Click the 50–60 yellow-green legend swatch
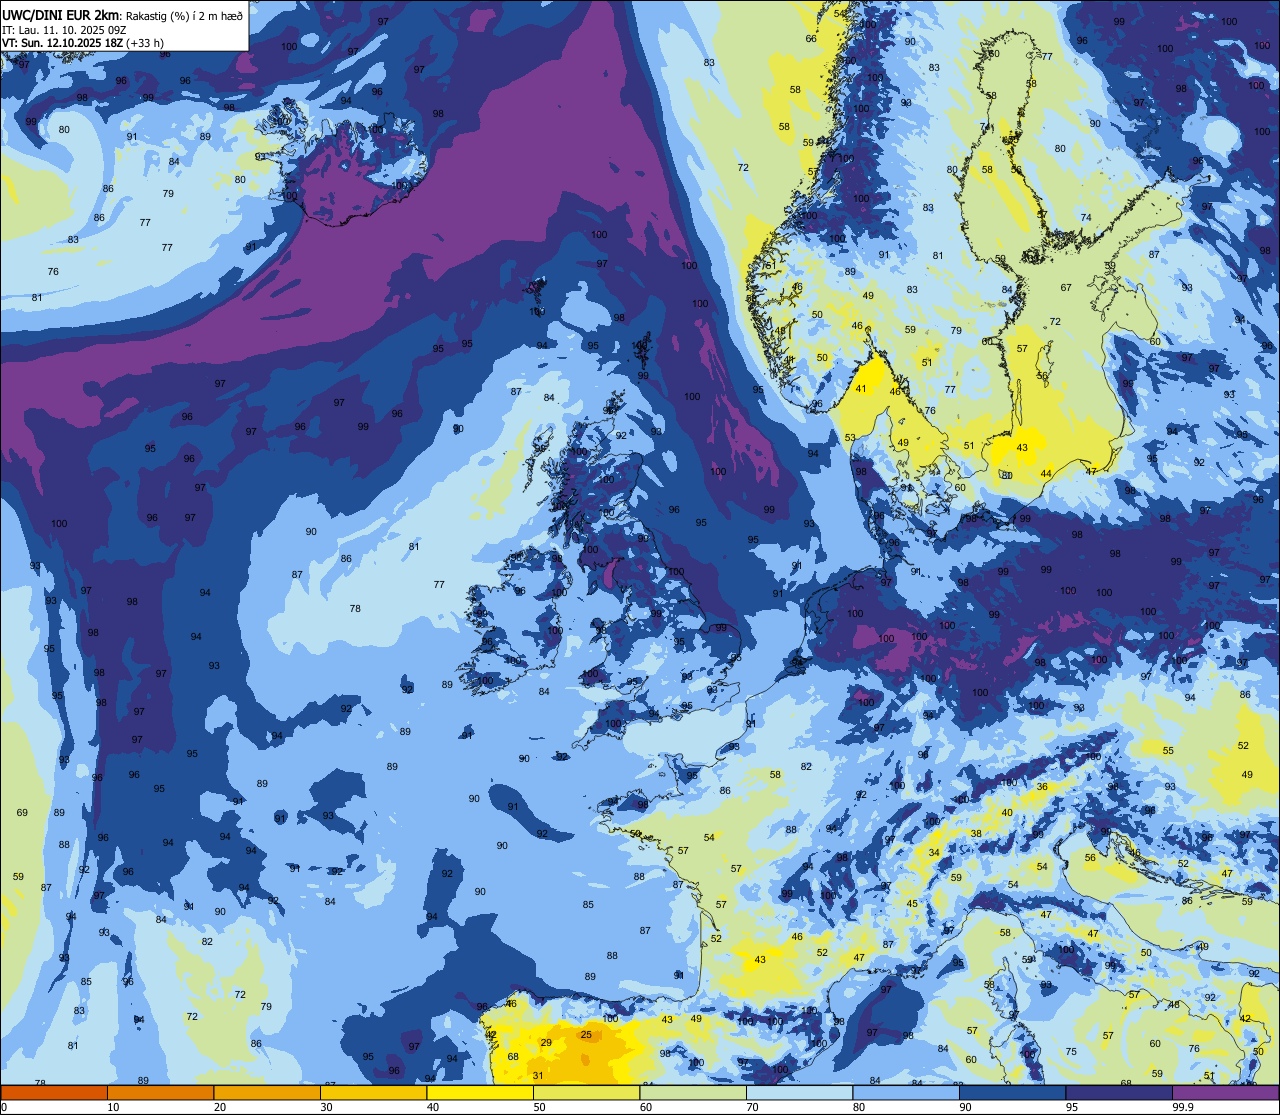 [586, 1092]
